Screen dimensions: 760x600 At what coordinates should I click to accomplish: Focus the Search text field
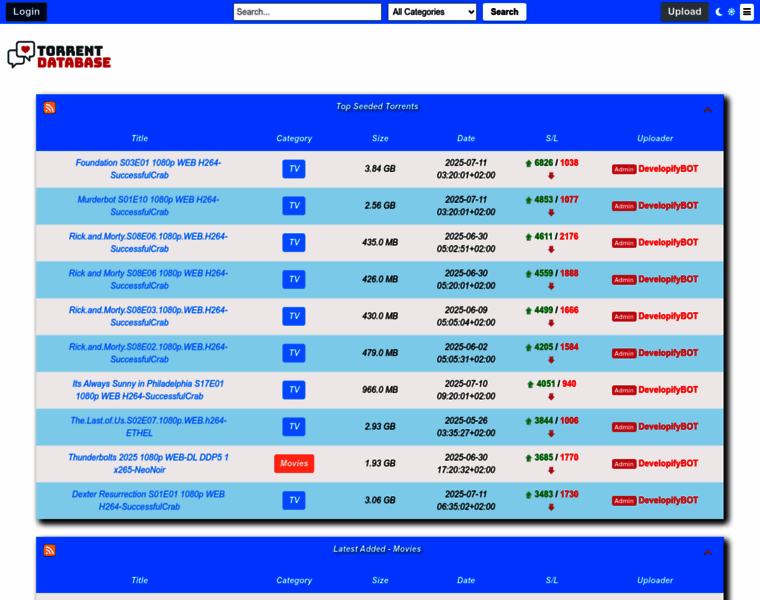coord(307,12)
